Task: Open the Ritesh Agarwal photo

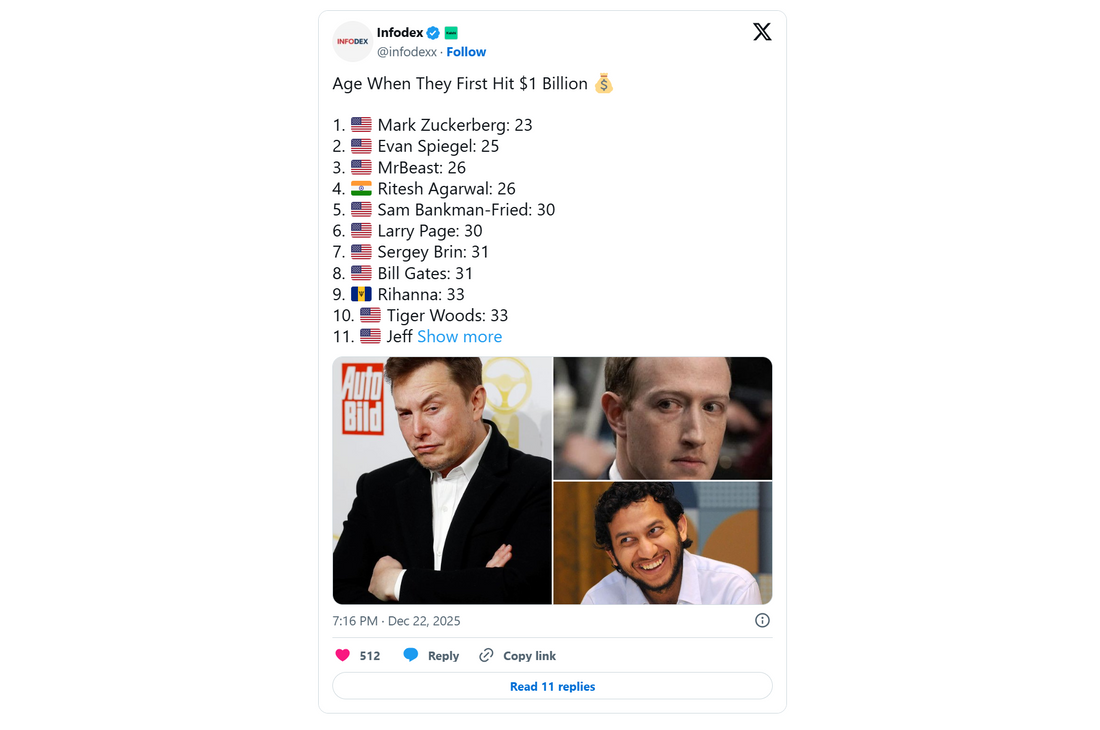Action: pyautogui.click(x=662, y=542)
